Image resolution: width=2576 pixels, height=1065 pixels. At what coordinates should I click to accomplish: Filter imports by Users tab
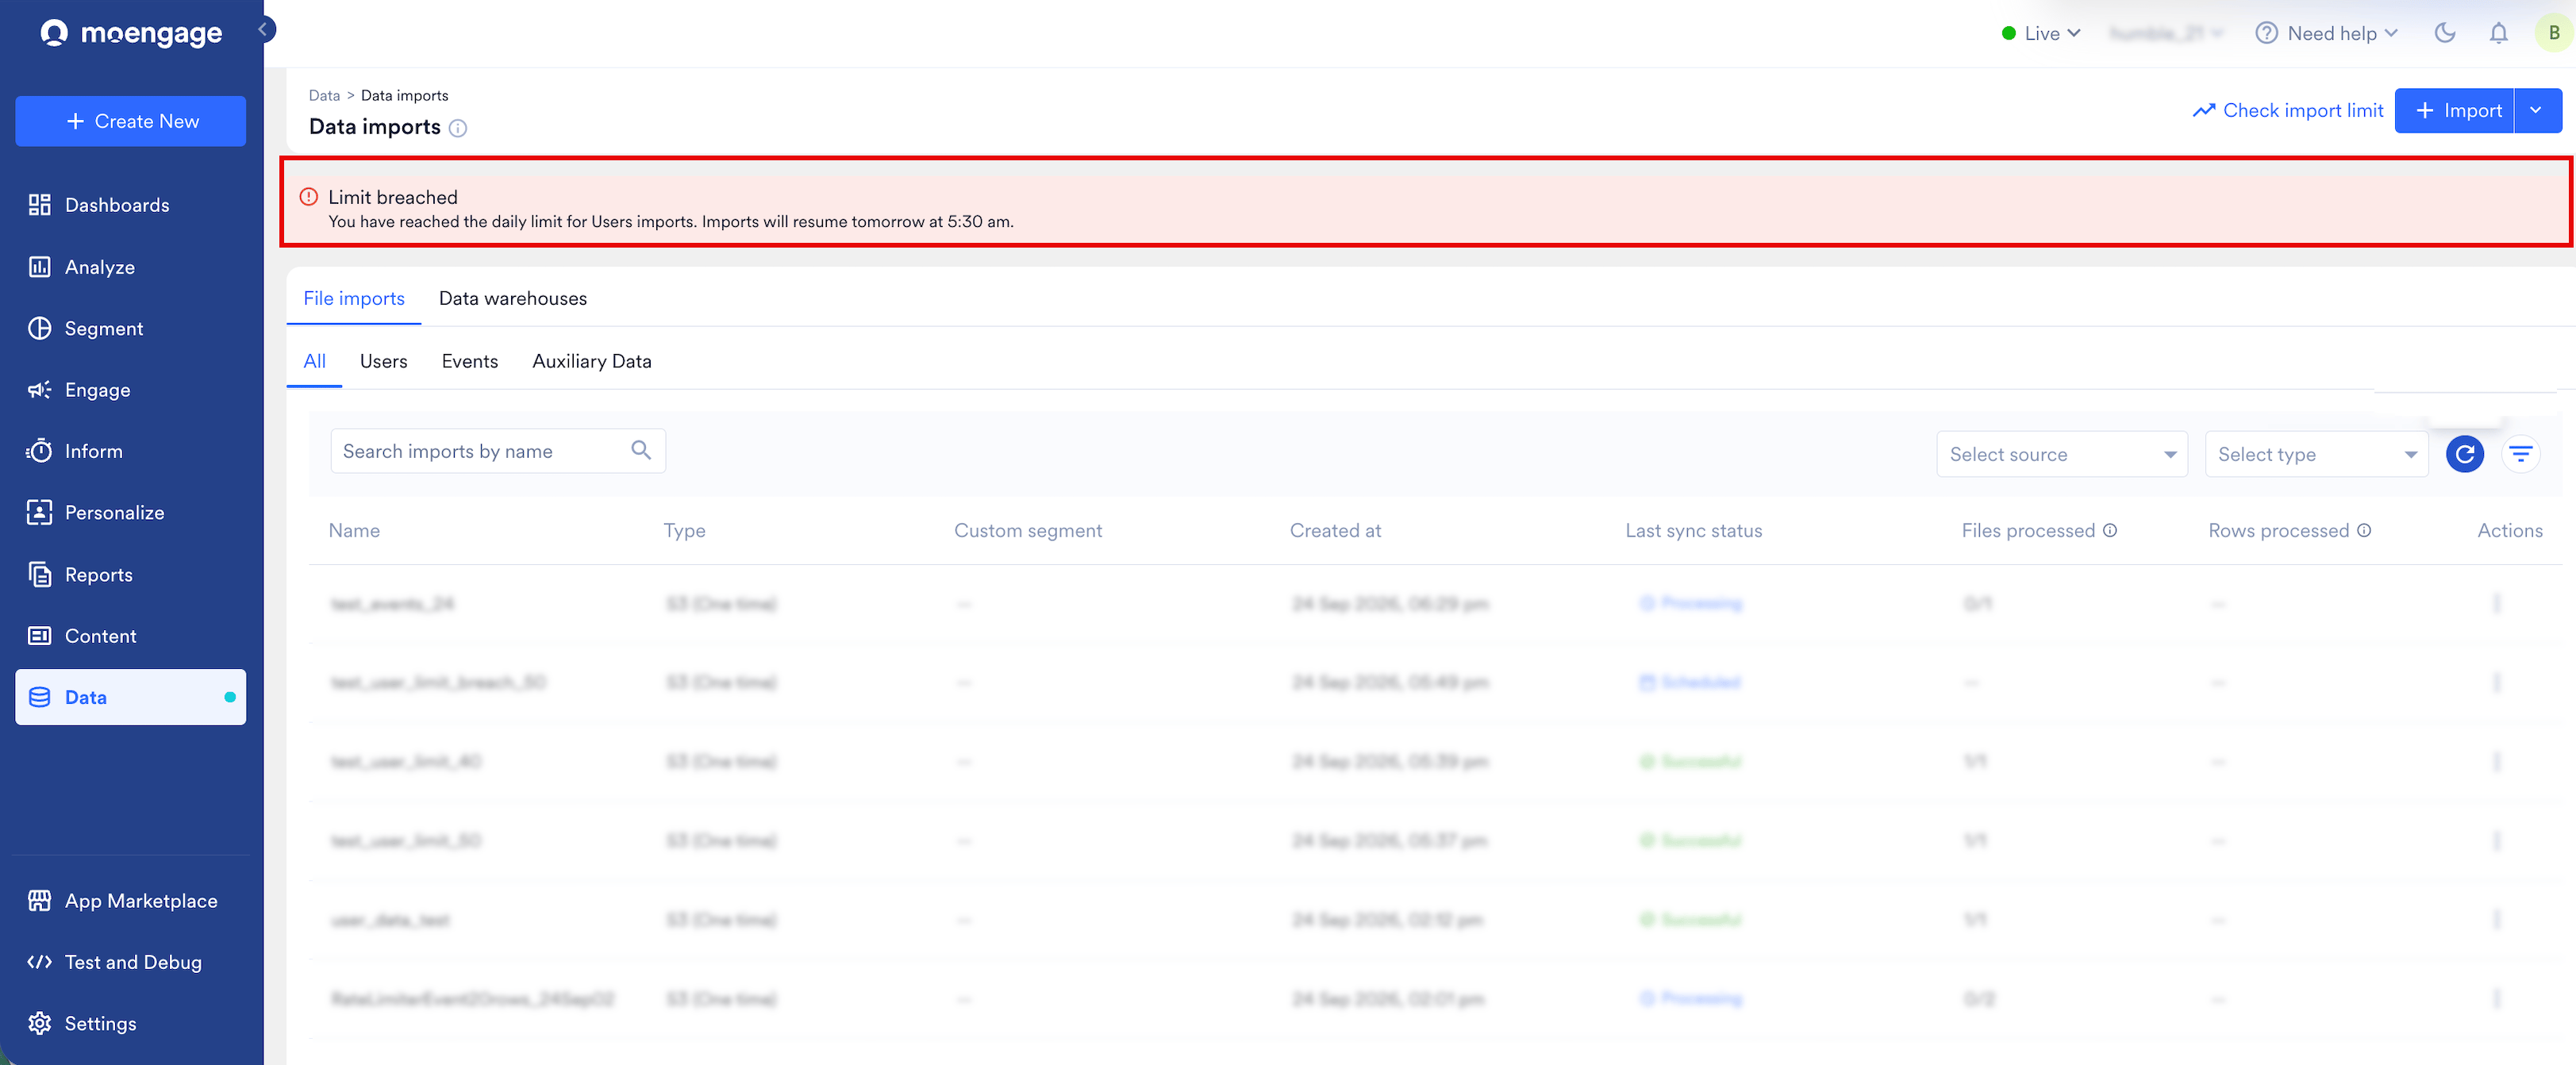coord(383,361)
